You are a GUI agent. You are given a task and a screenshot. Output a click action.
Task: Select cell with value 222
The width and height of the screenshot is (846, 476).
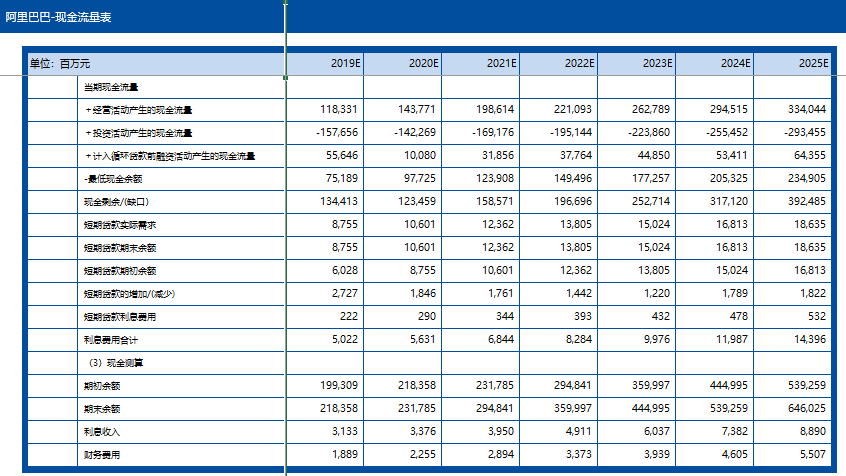(x=324, y=317)
